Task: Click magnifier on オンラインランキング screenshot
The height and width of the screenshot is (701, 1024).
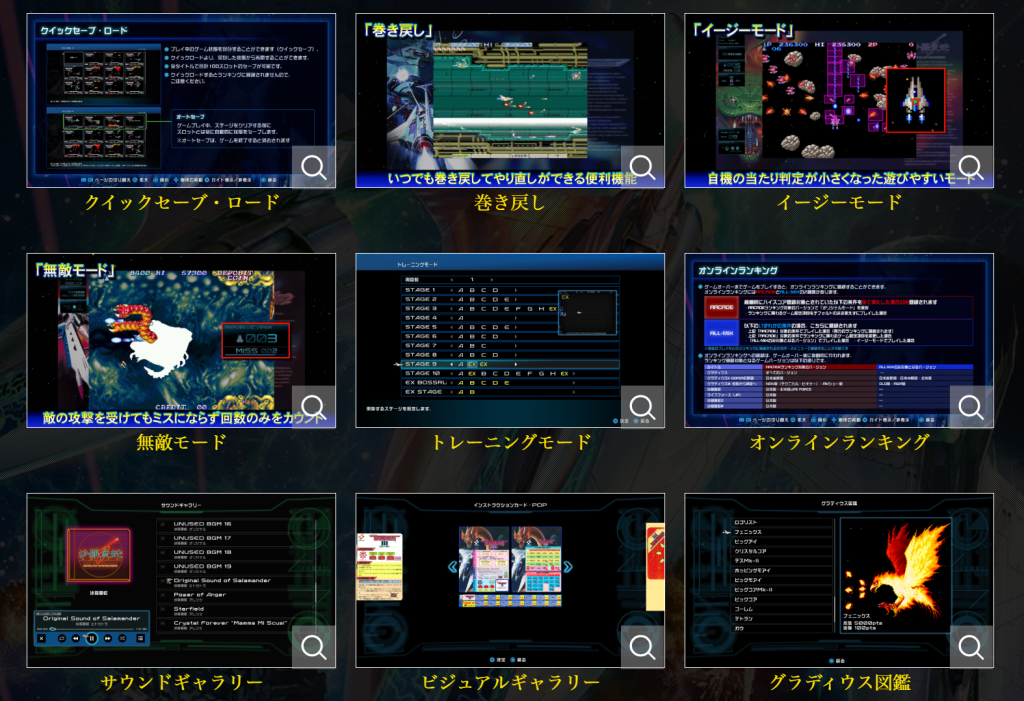Action: (971, 407)
